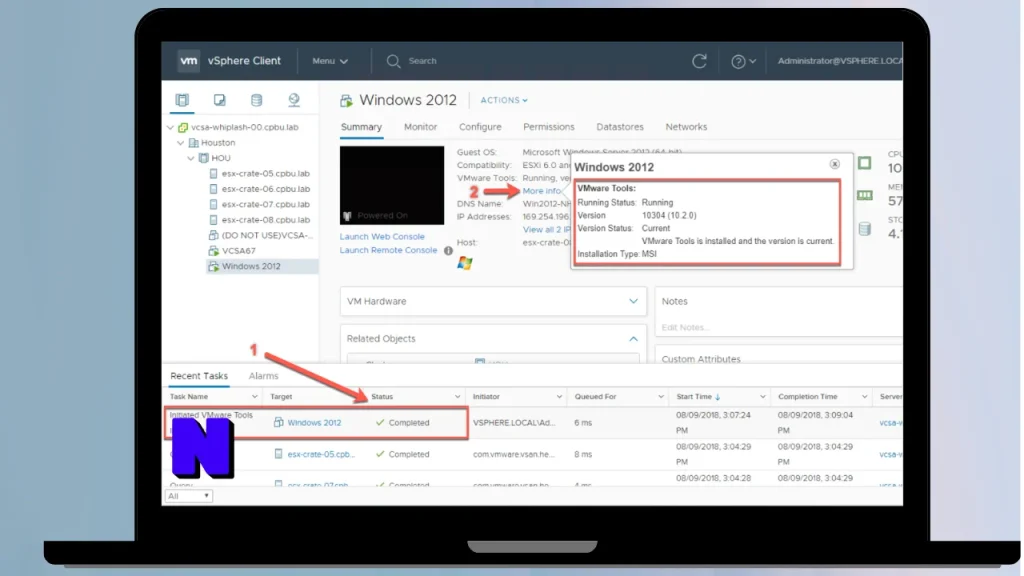Sort tasks by Start Time column header
Screen dimensions: 1024x576
[694, 396]
